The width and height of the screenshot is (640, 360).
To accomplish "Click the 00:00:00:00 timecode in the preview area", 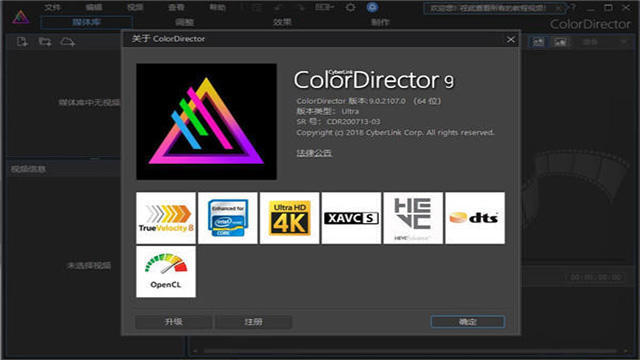I will click(596, 277).
